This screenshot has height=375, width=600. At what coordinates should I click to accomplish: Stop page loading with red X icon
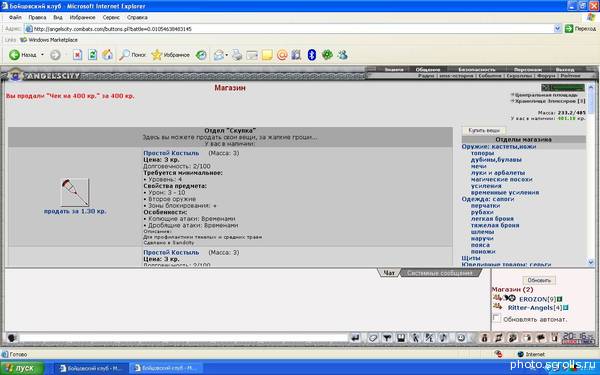coord(77,55)
